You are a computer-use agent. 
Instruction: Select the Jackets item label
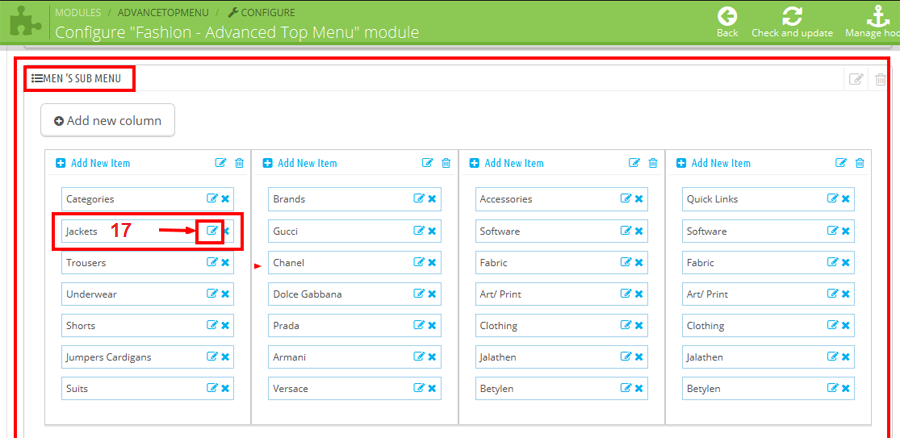pos(82,231)
